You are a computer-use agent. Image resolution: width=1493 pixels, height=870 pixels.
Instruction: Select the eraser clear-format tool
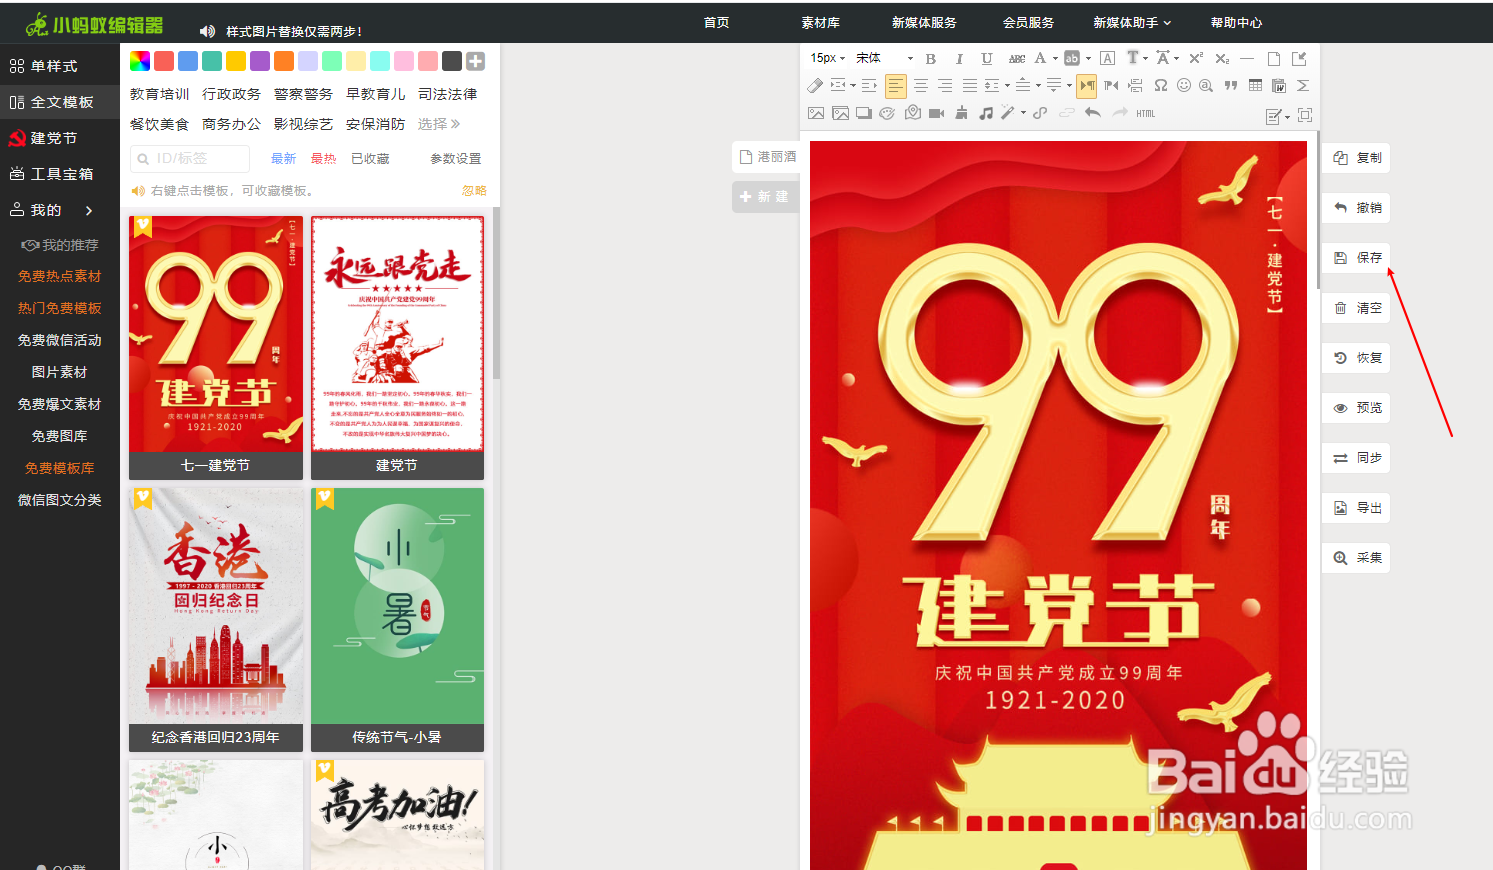[815, 86]
